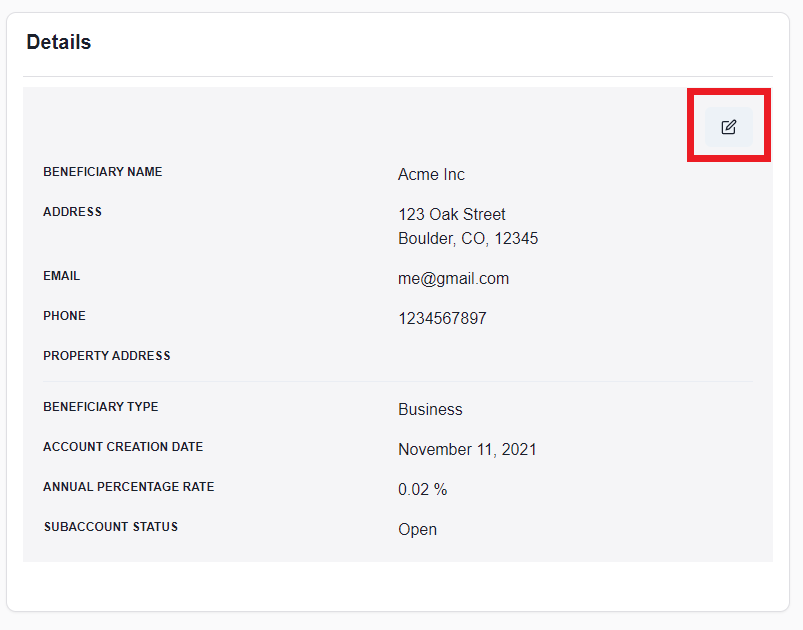Select the 0.02 % rate value
The image size is (803, 630).
click(x=422, y=489)
